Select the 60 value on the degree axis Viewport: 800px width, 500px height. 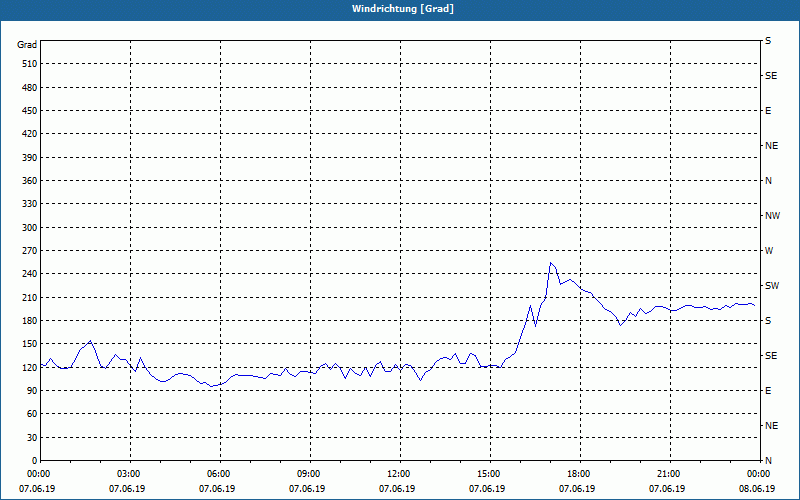32,413
